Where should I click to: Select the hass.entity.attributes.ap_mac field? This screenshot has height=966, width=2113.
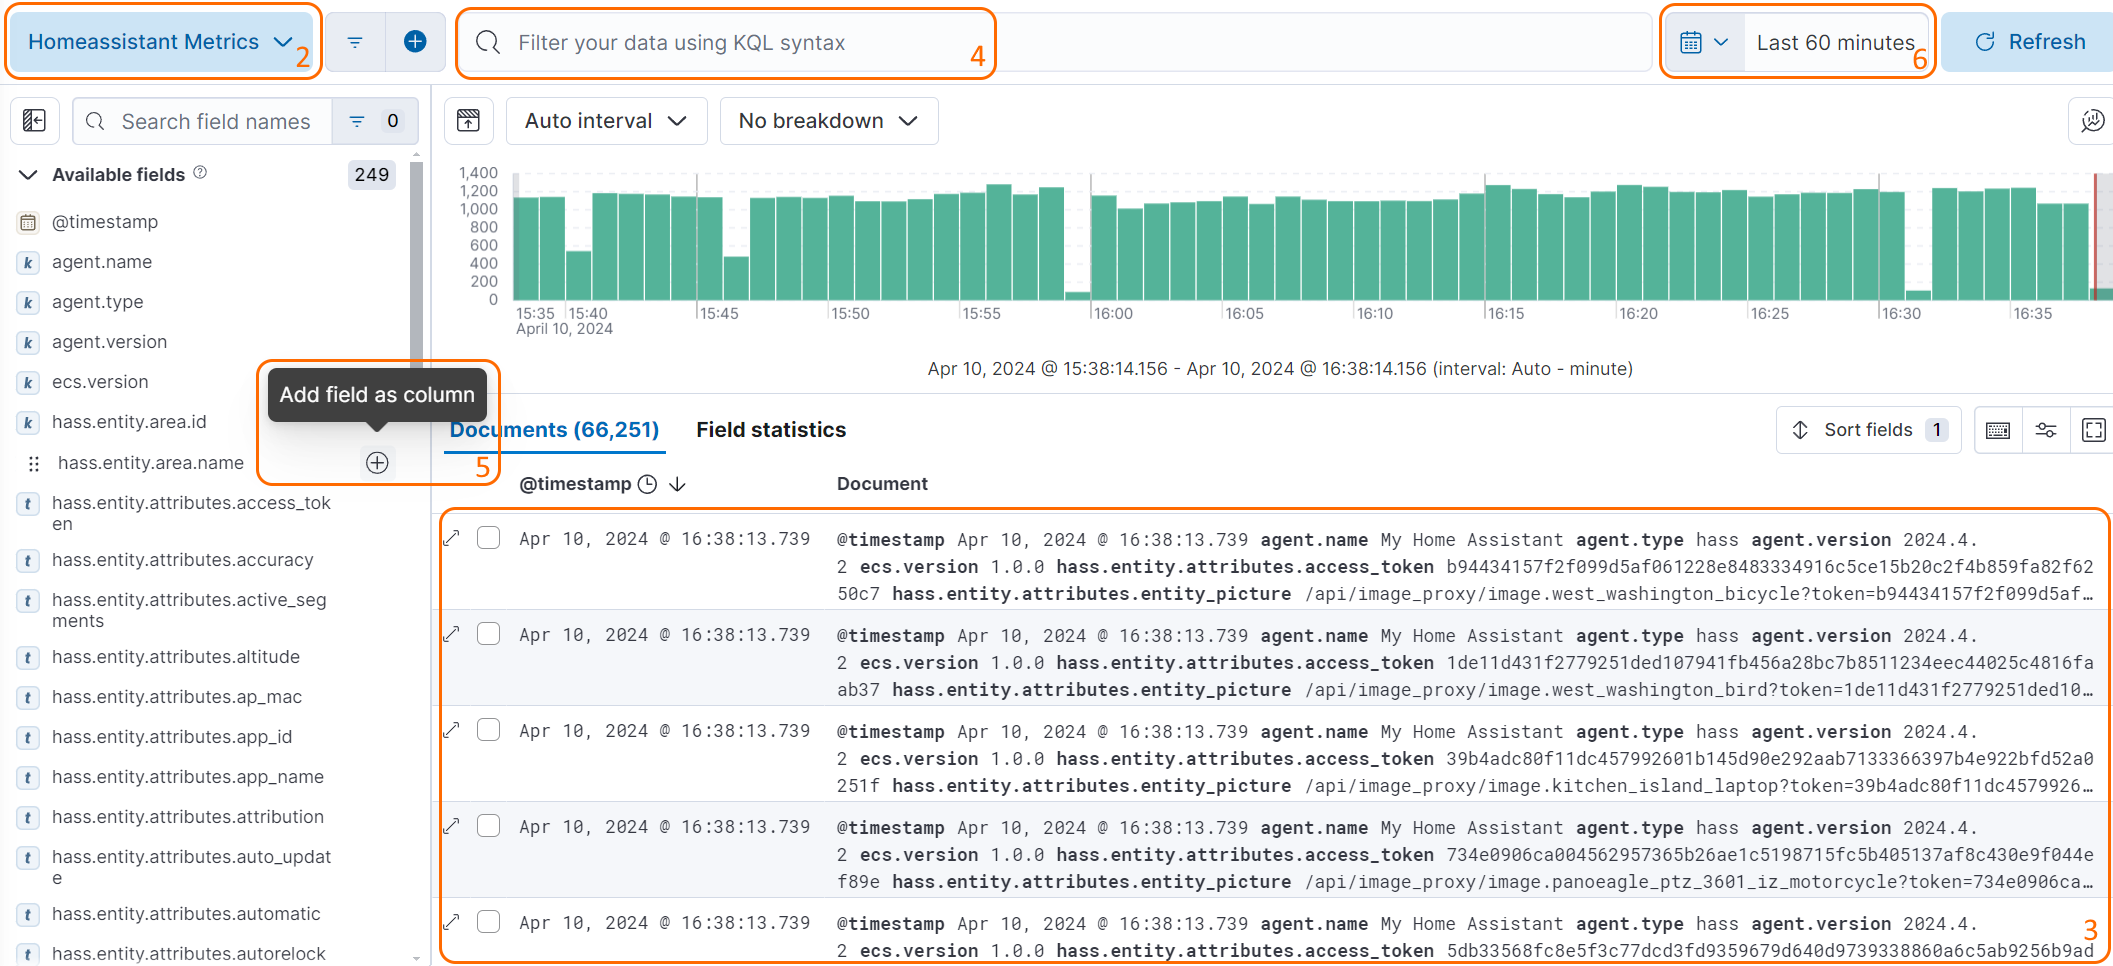[177, 697]
